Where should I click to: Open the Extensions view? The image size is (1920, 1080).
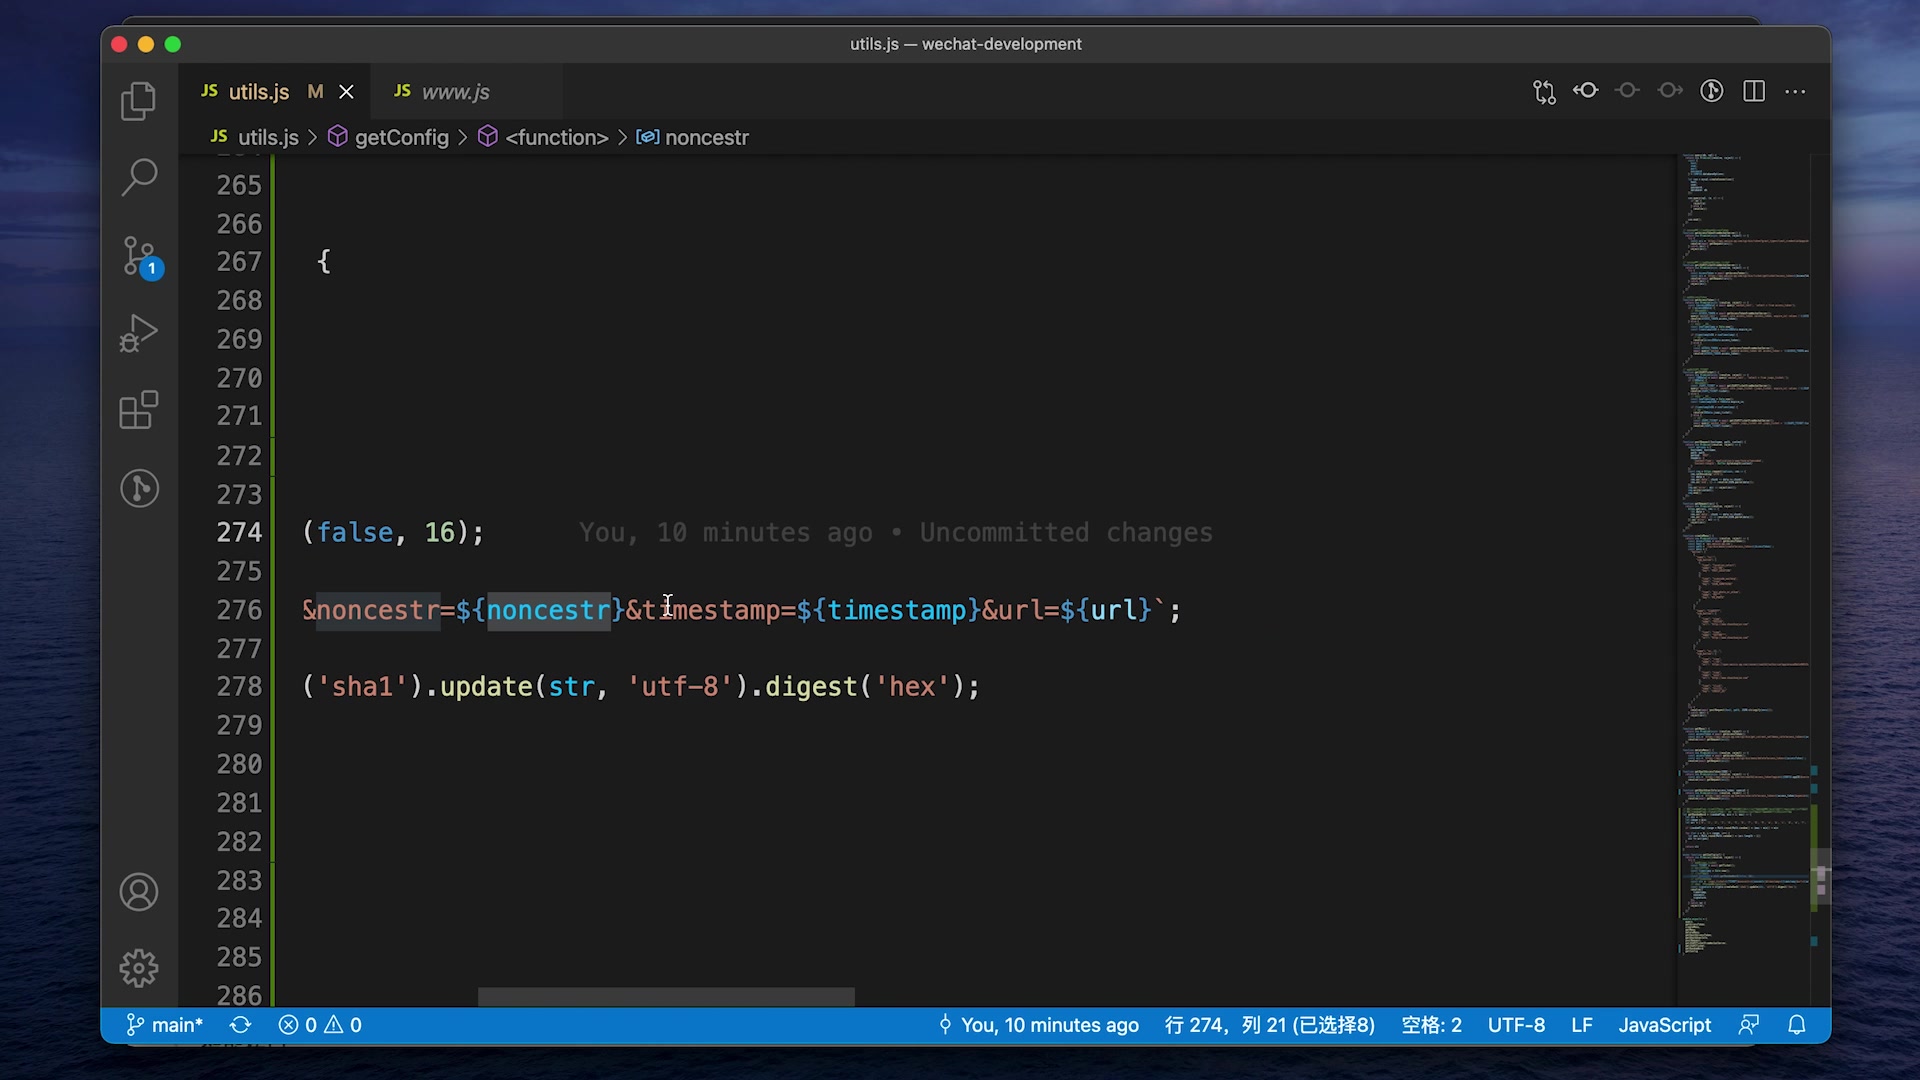point(139,410)
